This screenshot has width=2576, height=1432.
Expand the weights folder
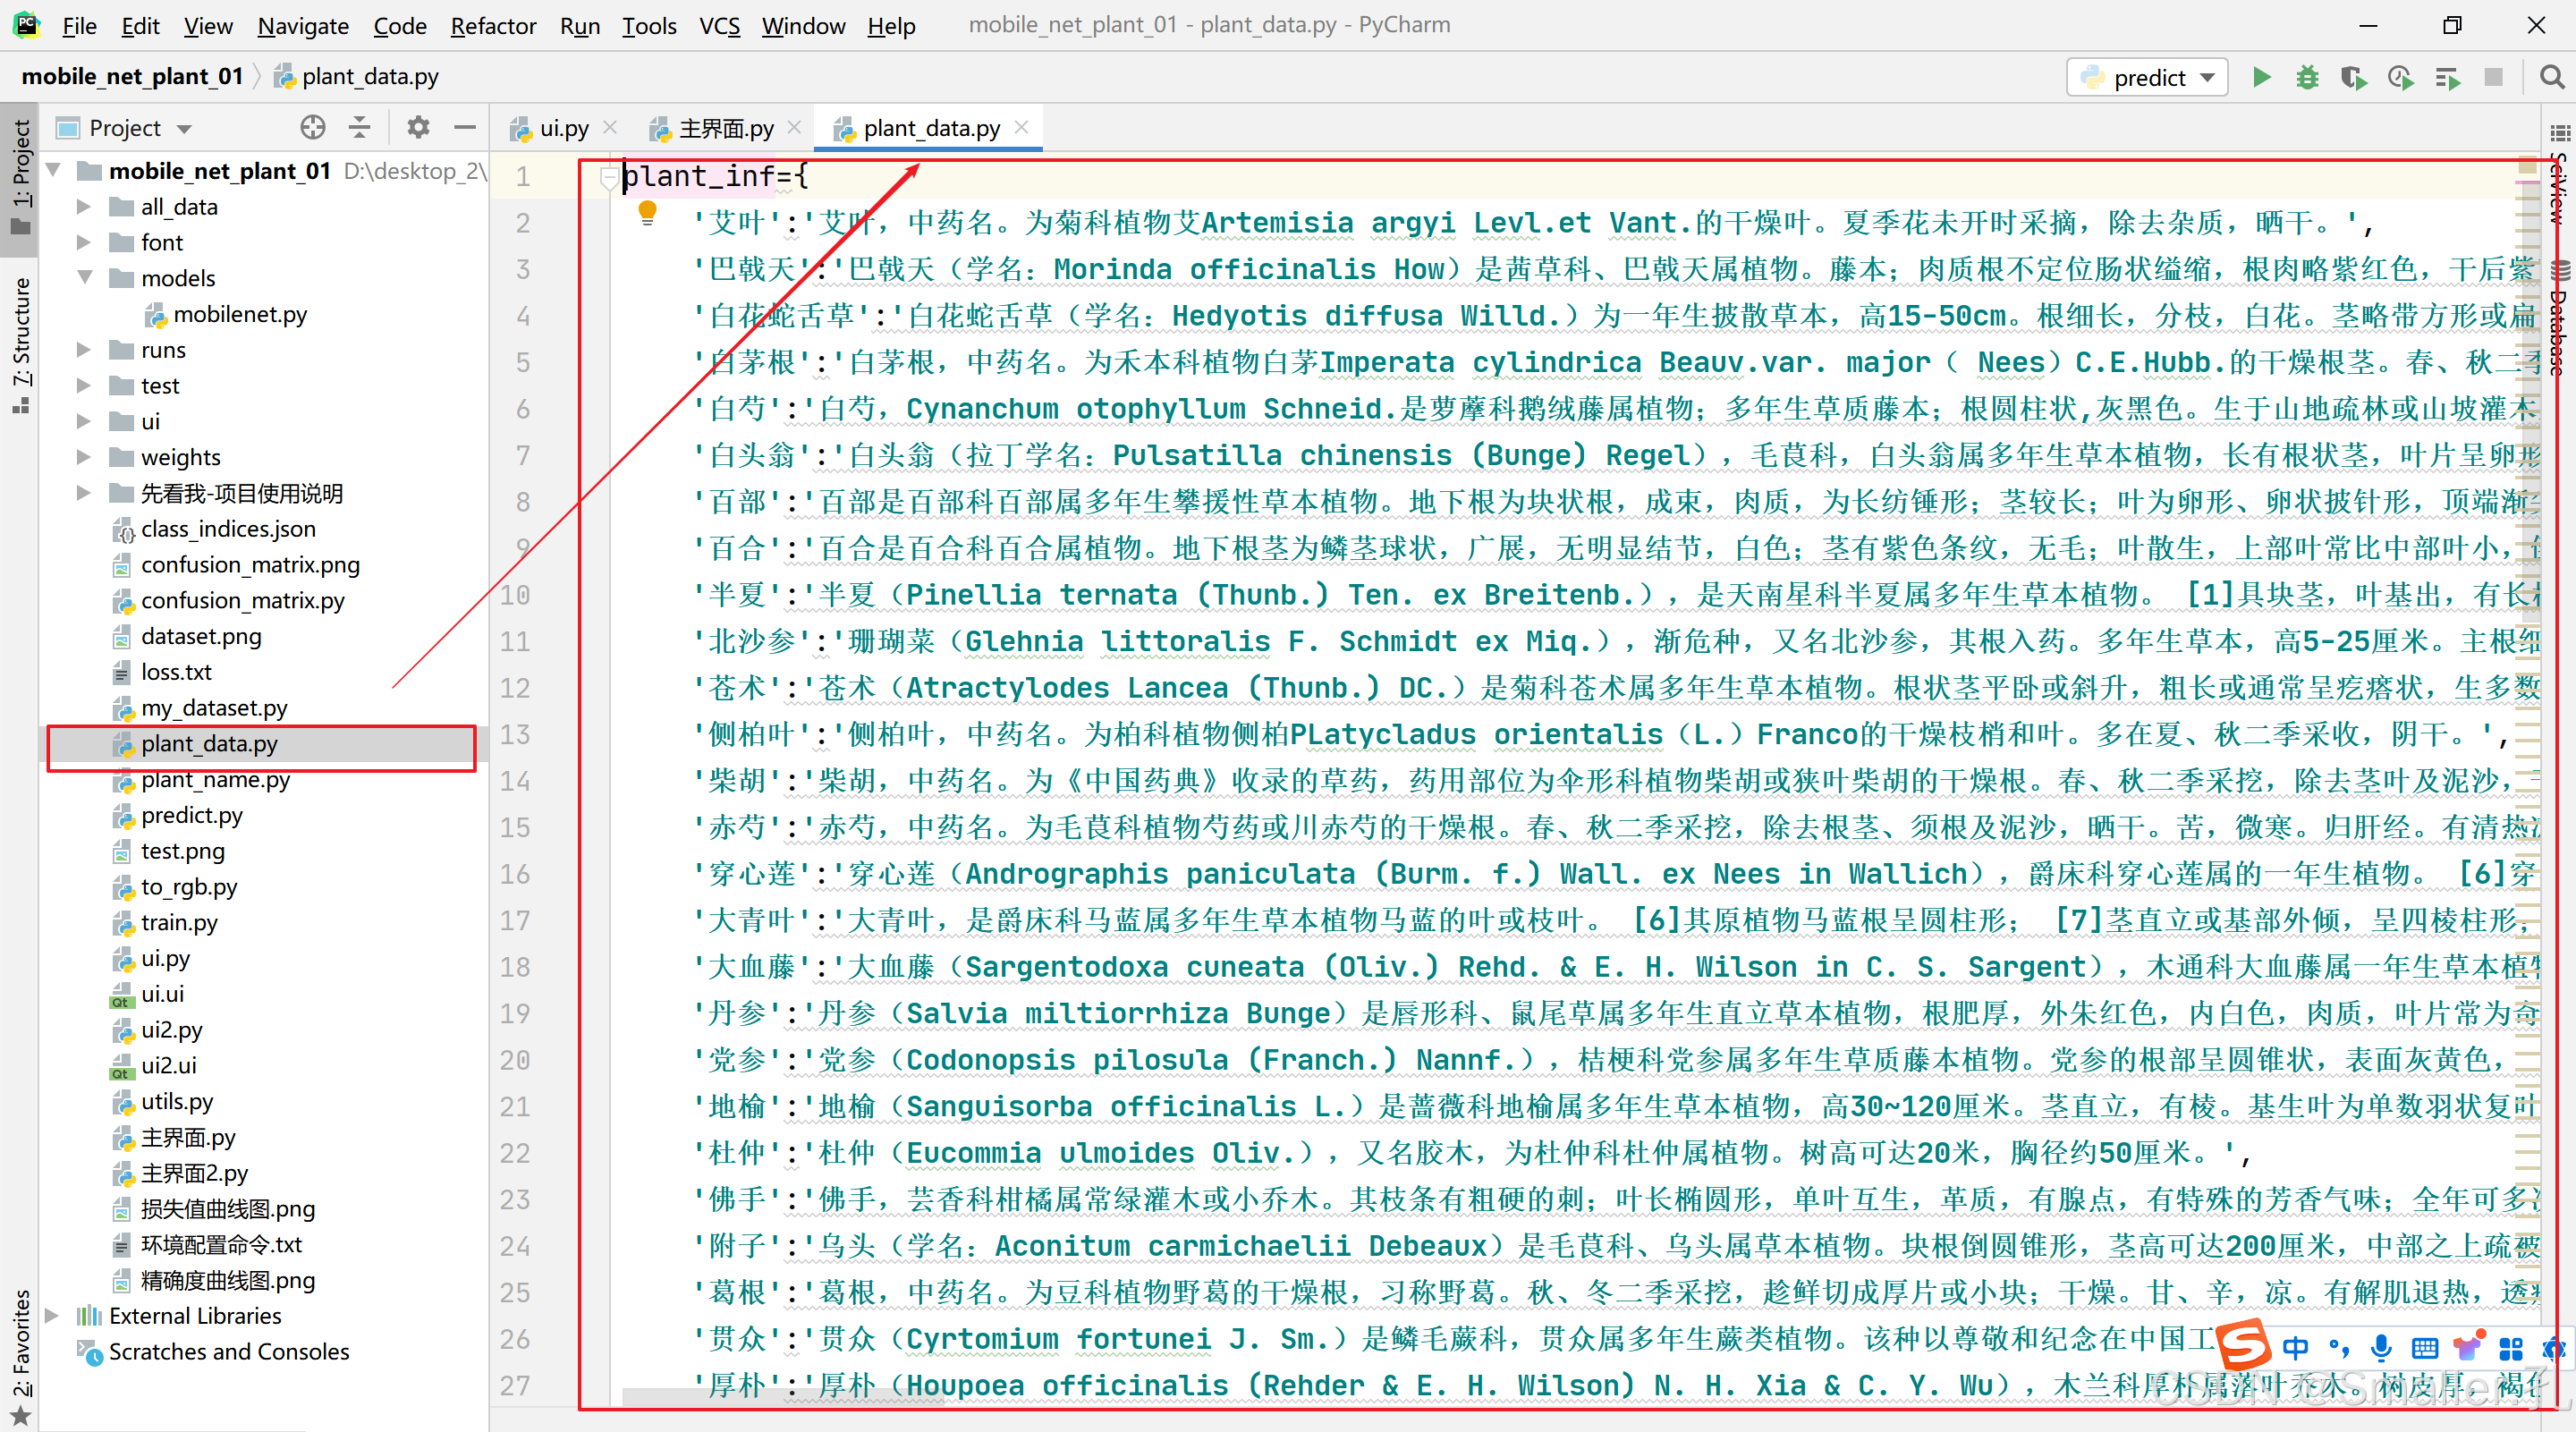tap(84, 457)
